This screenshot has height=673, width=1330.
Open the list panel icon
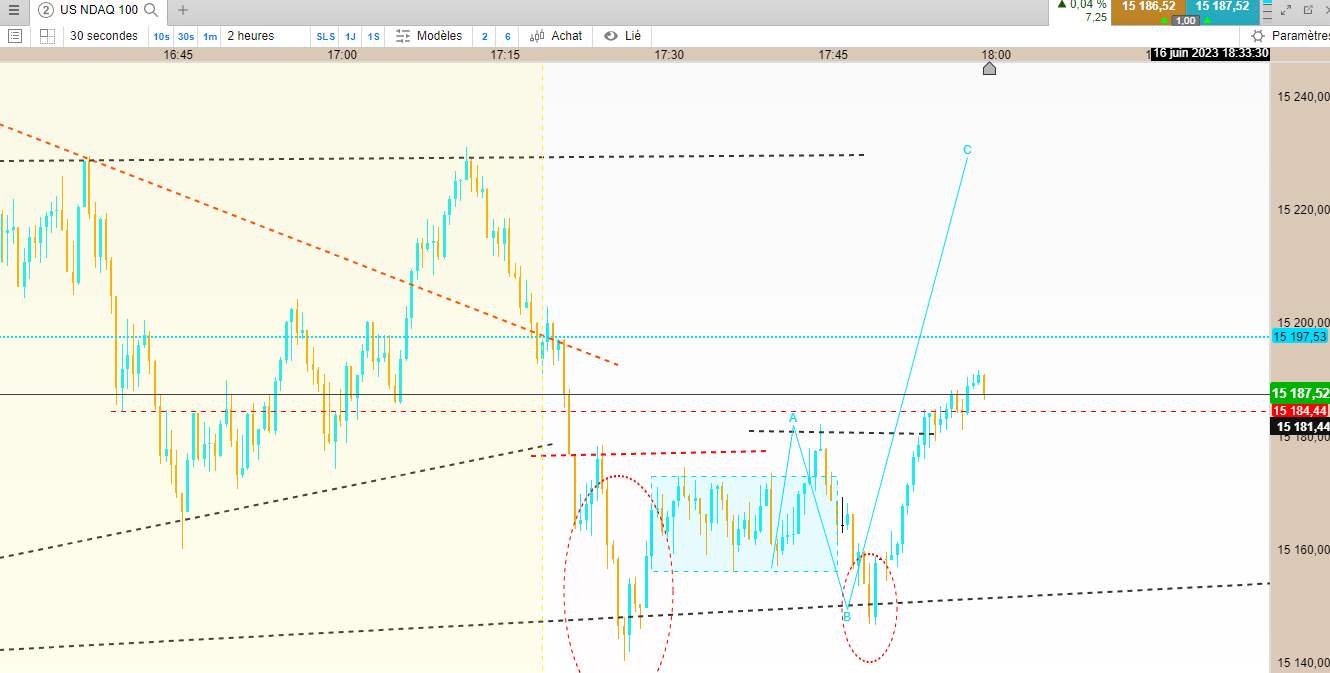click(15, 36)
